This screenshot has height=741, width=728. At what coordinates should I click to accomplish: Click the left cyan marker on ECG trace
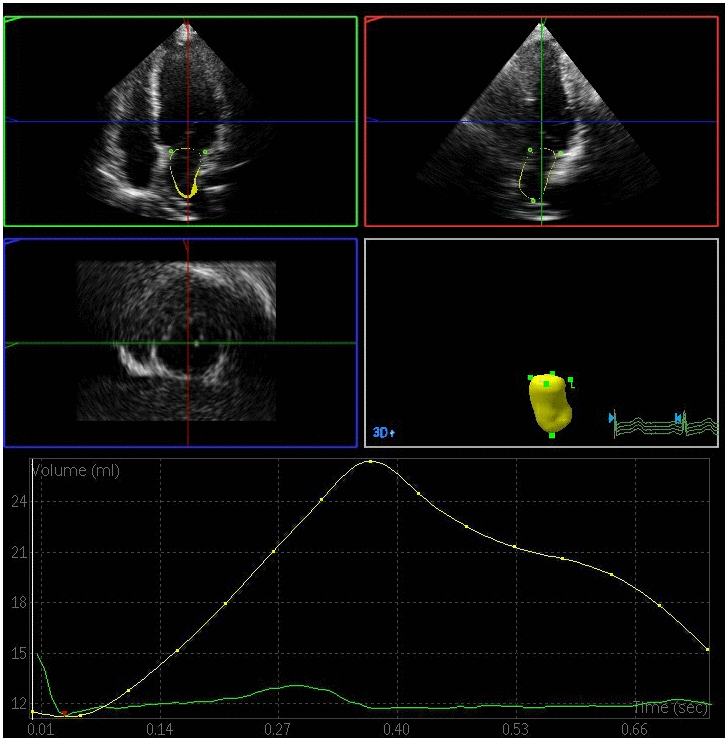click(x=612, y=418)
